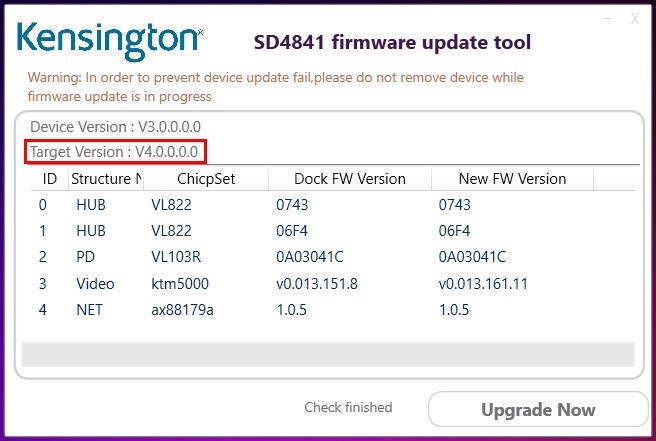
Task: Click the HUB cell in row ID 1
Action: point(91,231)
